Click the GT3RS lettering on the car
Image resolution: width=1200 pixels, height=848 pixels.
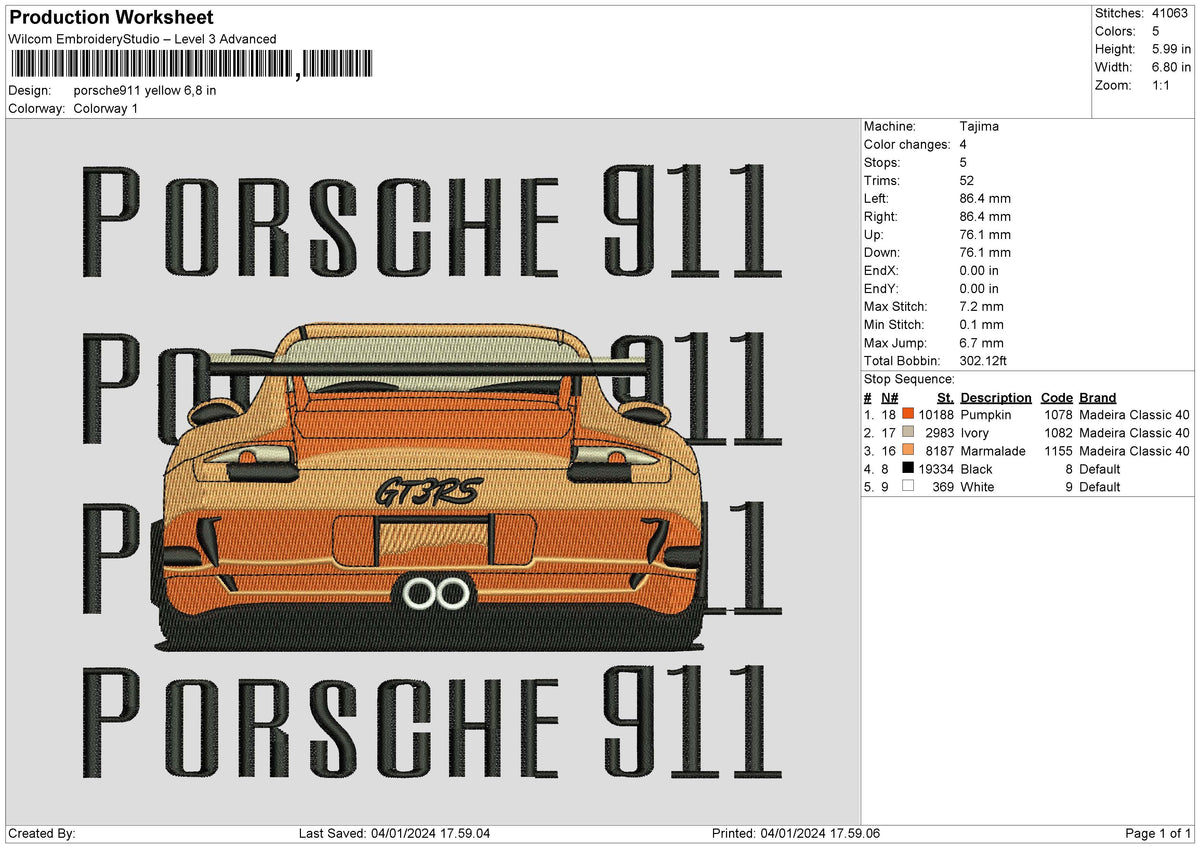point(429,491)
